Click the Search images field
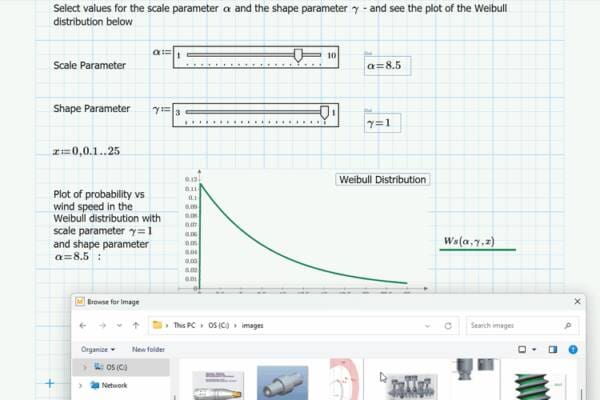 522,326
